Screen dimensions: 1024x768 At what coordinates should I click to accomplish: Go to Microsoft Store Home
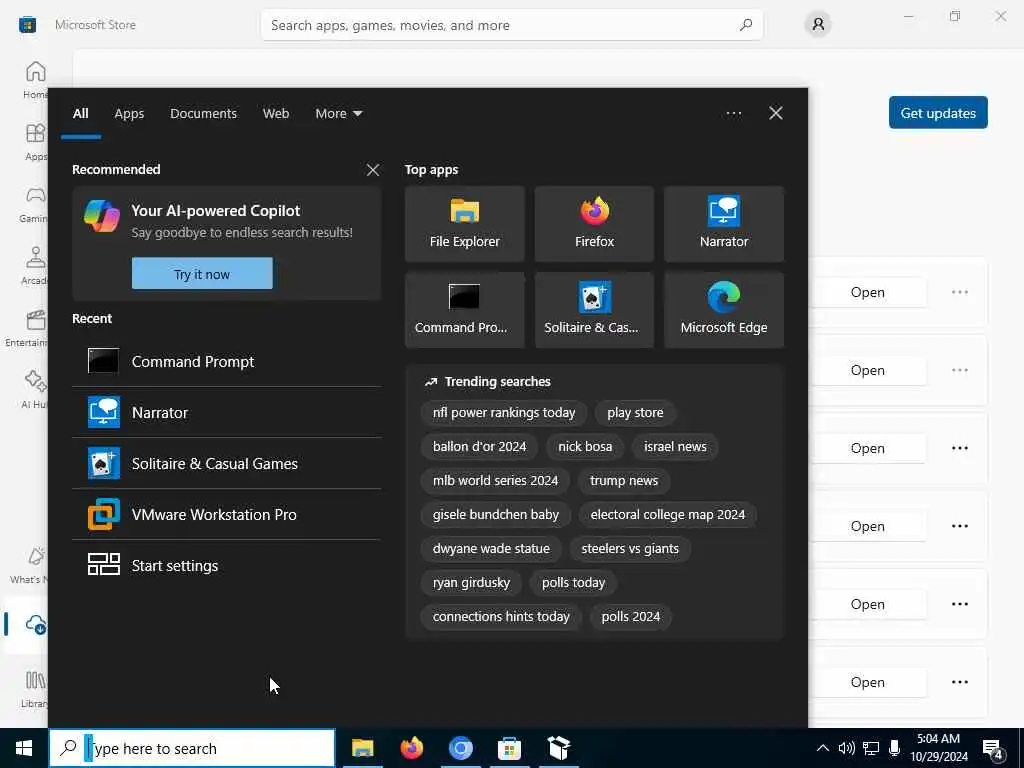35,80
